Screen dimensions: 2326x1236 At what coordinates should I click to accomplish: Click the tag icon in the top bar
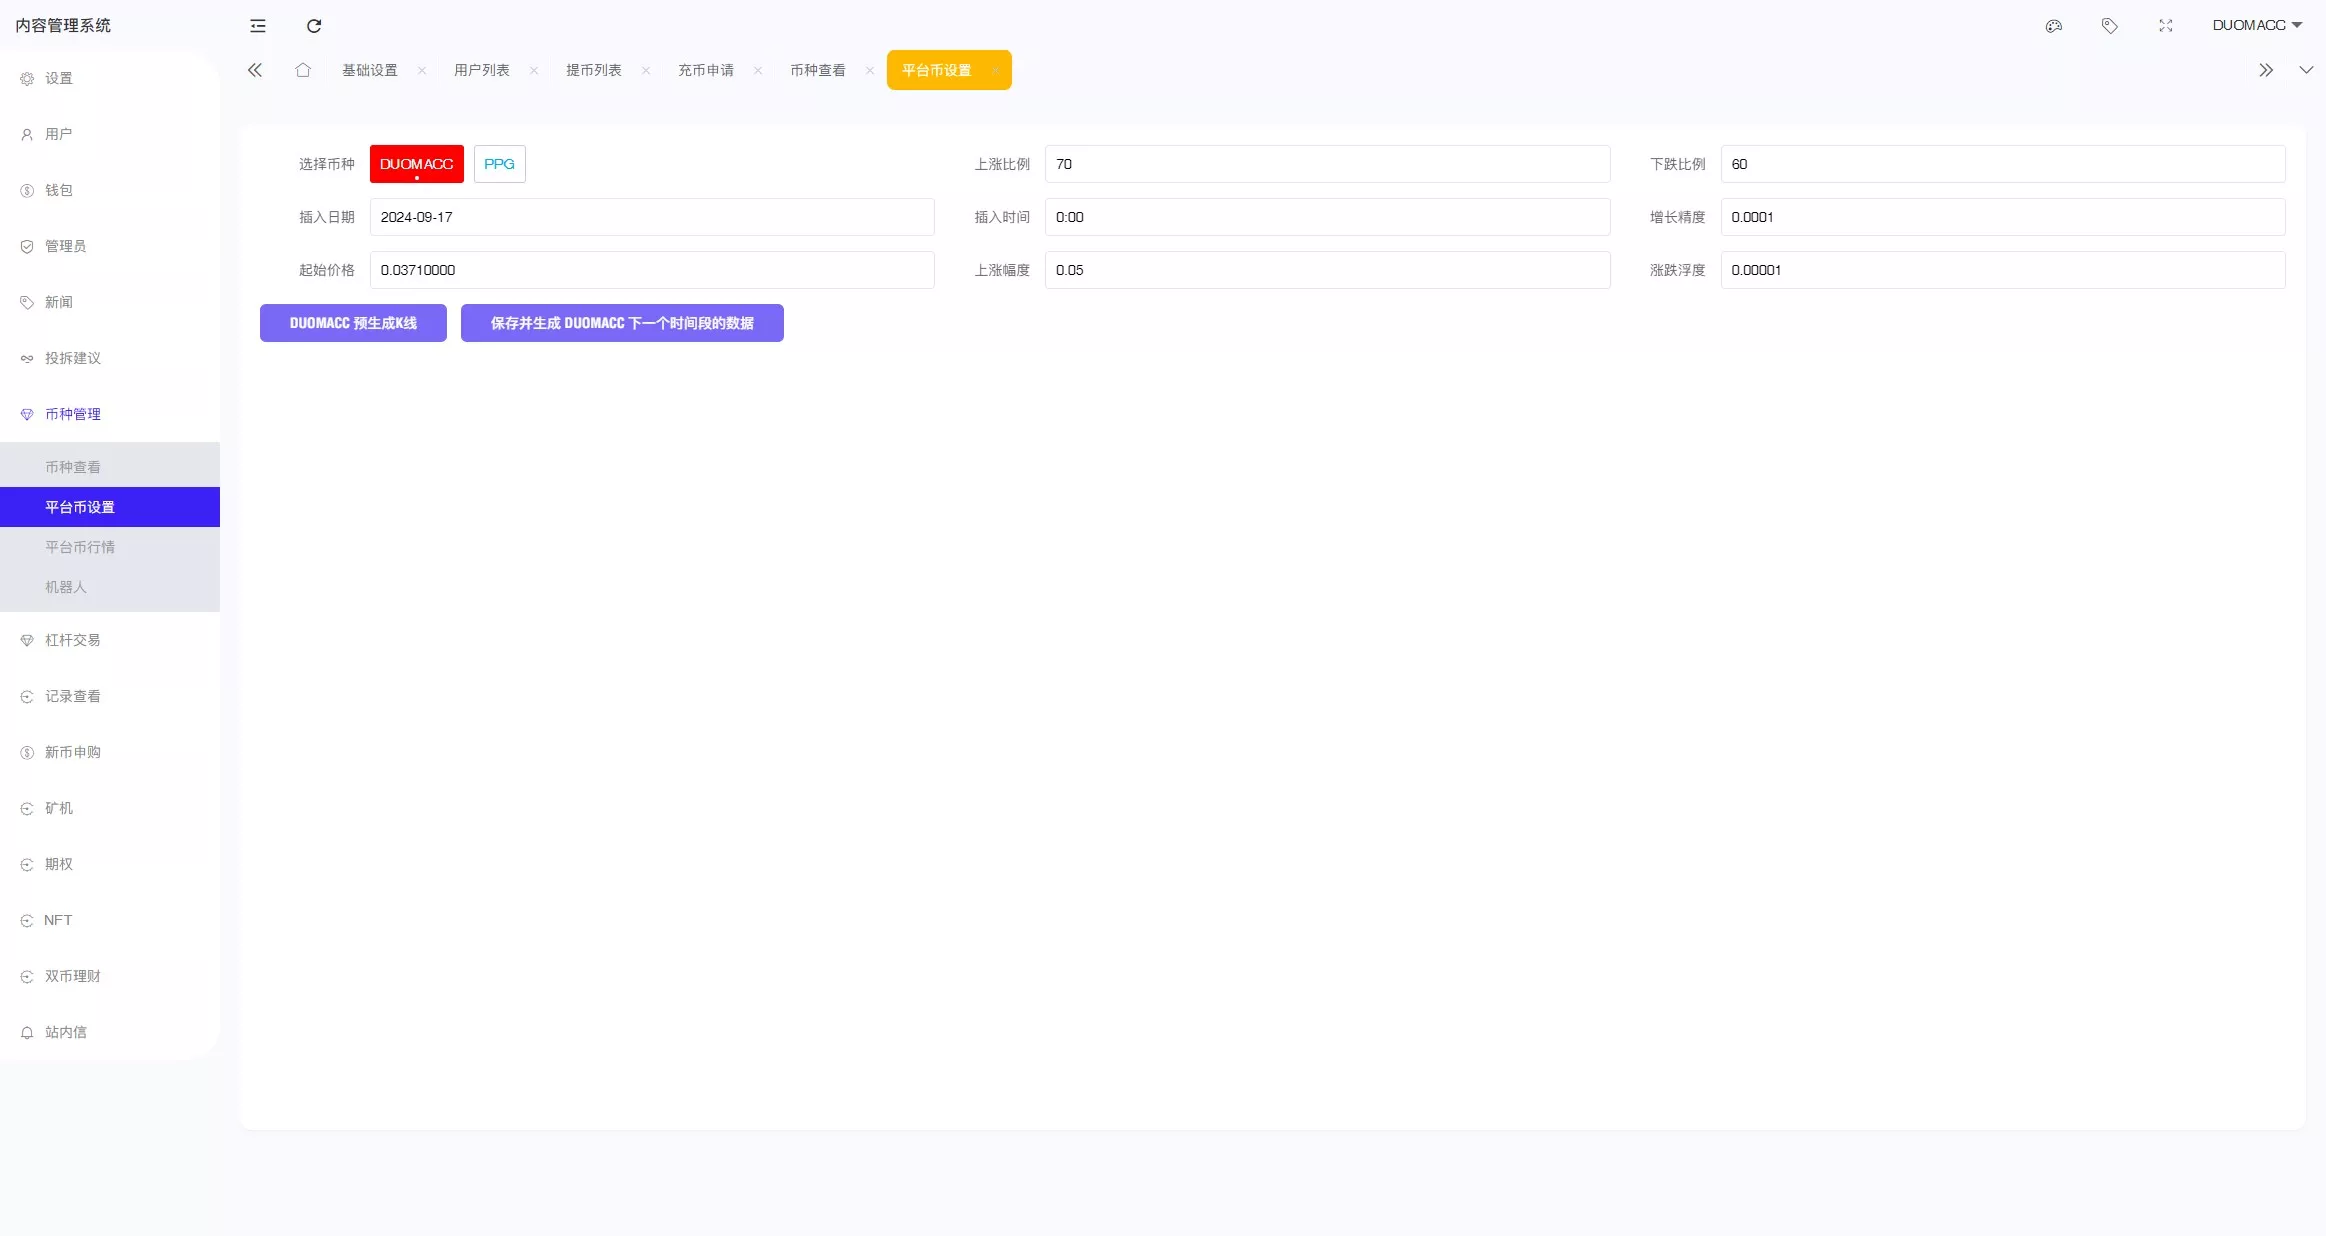(x=2110, y=26)
